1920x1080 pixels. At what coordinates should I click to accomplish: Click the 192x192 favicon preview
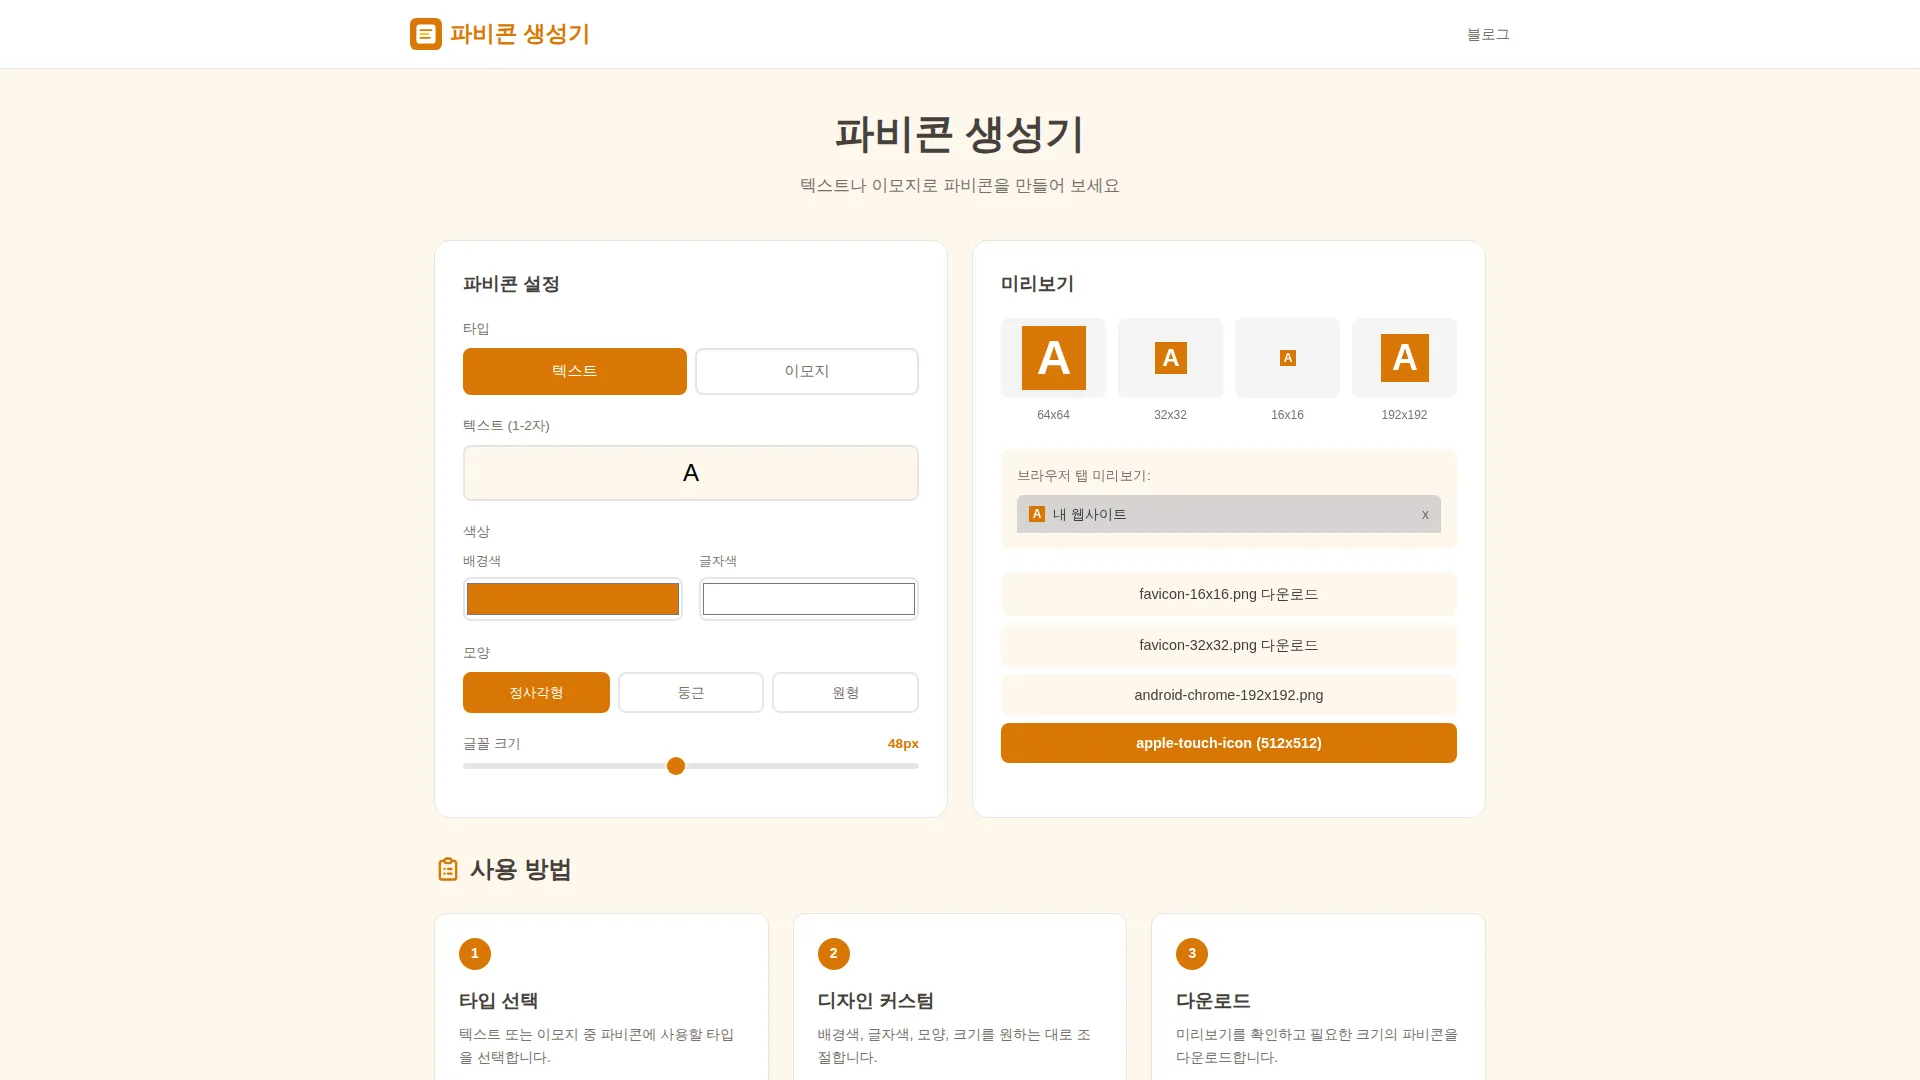coord(1404,357)
